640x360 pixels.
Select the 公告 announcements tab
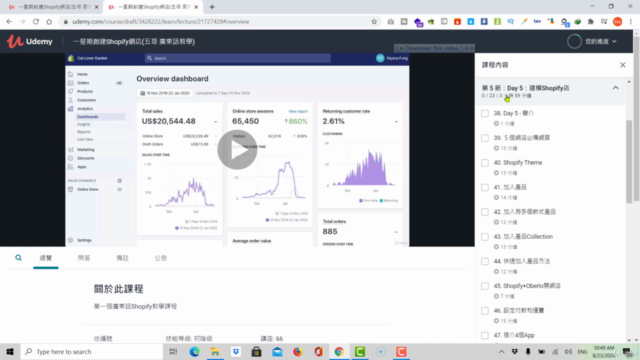click(161, 258)
